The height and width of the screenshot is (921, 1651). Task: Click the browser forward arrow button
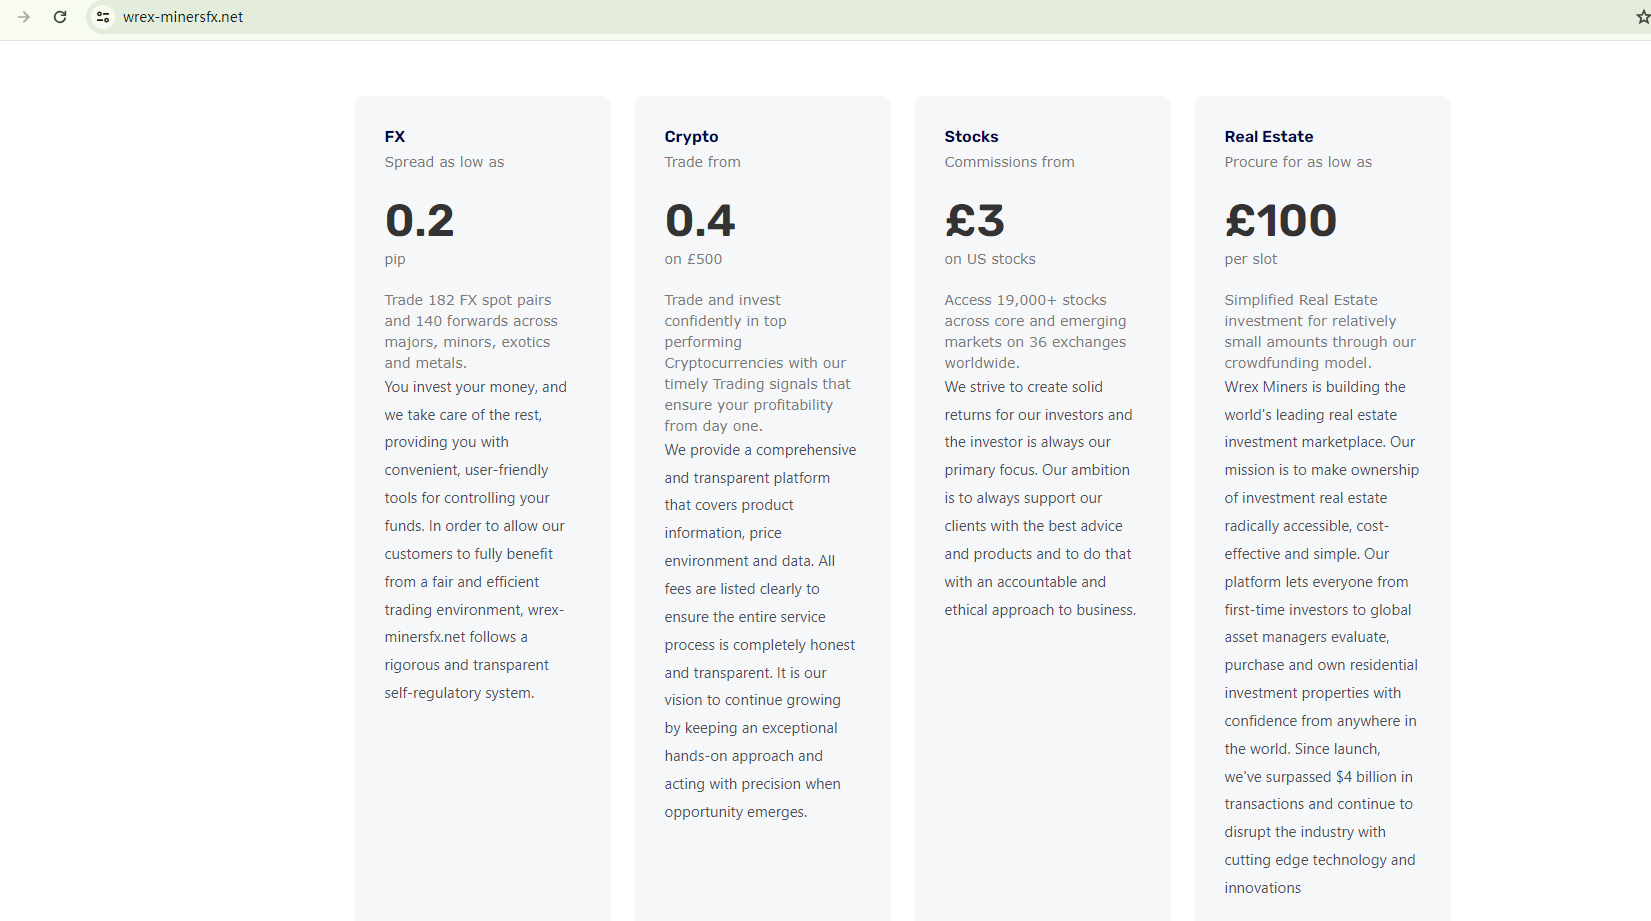(24, 17)
